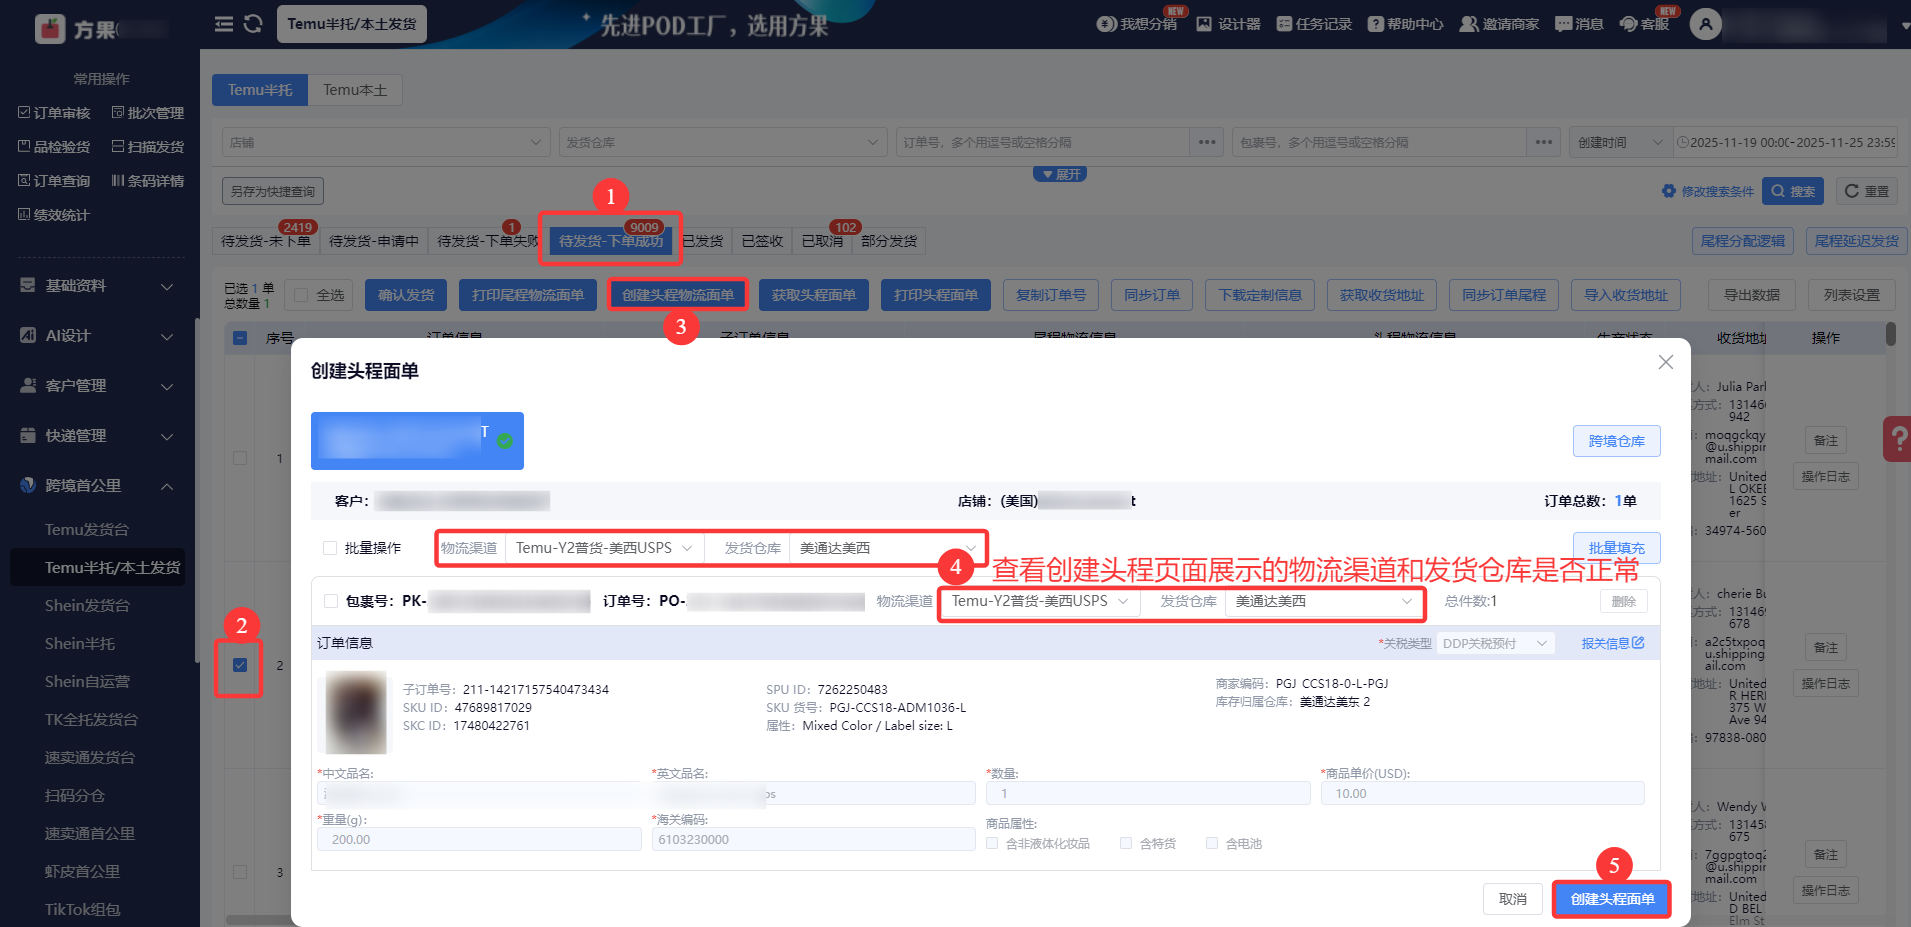This screenshot has width=1911, height=927.
Task: Click the 重量(g) input field
Action: (x=479, y=839)
